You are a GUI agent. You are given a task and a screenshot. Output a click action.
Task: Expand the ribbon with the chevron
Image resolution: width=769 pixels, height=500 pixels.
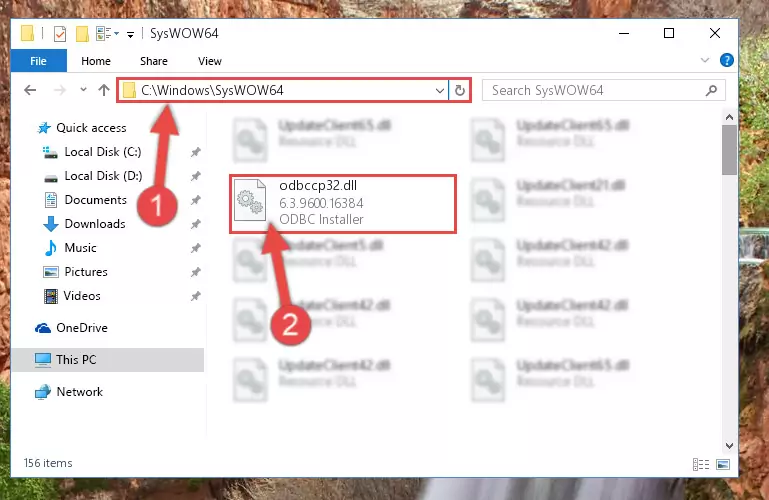(x=705, y=60)
